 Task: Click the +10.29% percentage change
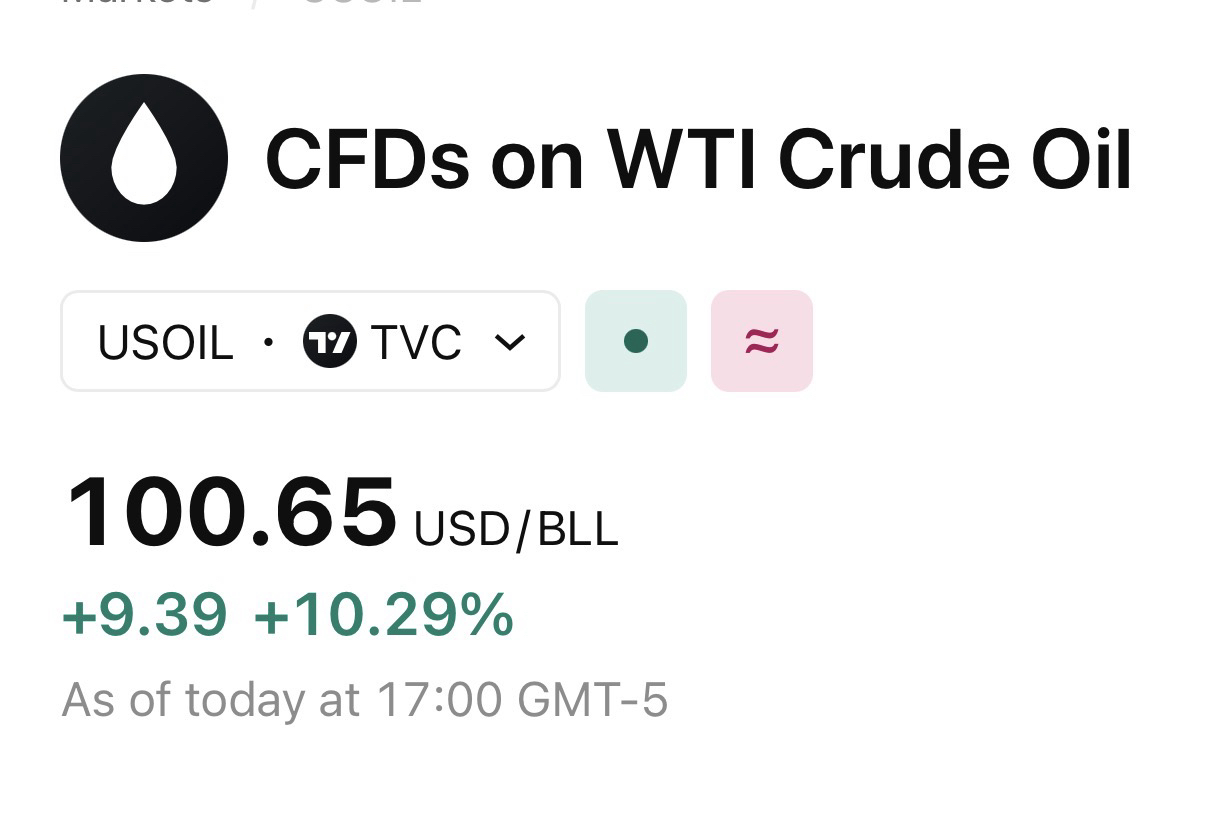383,614
